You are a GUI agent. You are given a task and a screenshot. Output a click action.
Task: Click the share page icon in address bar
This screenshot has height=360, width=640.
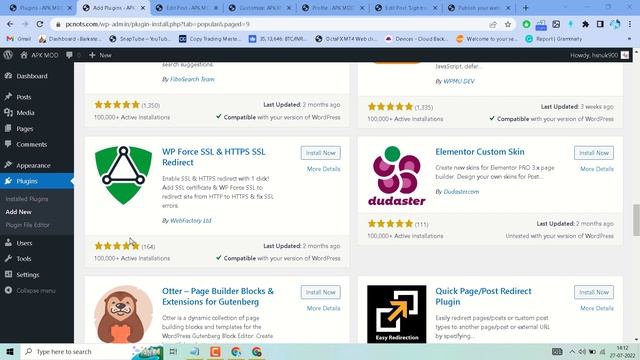pyautogui.click(x=493, y=24)
